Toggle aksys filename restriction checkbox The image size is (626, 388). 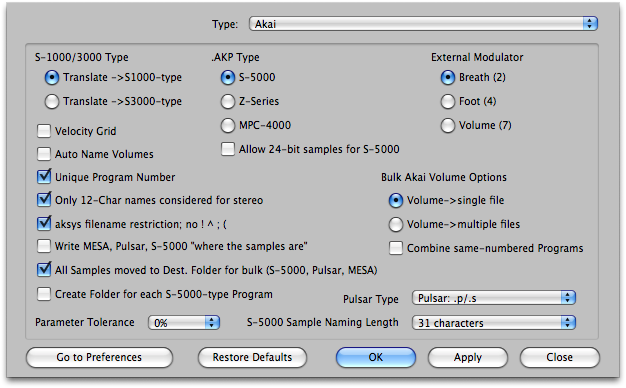click(x=44, y=224)
